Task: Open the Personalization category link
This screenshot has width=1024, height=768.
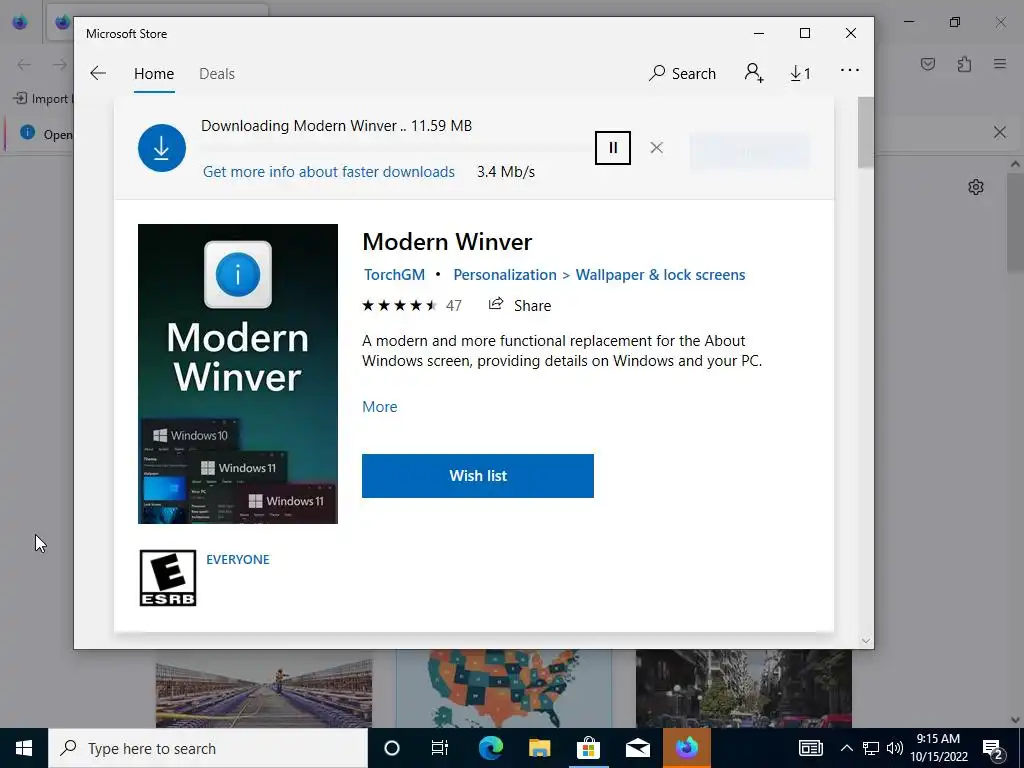Action: click(505, 275)
